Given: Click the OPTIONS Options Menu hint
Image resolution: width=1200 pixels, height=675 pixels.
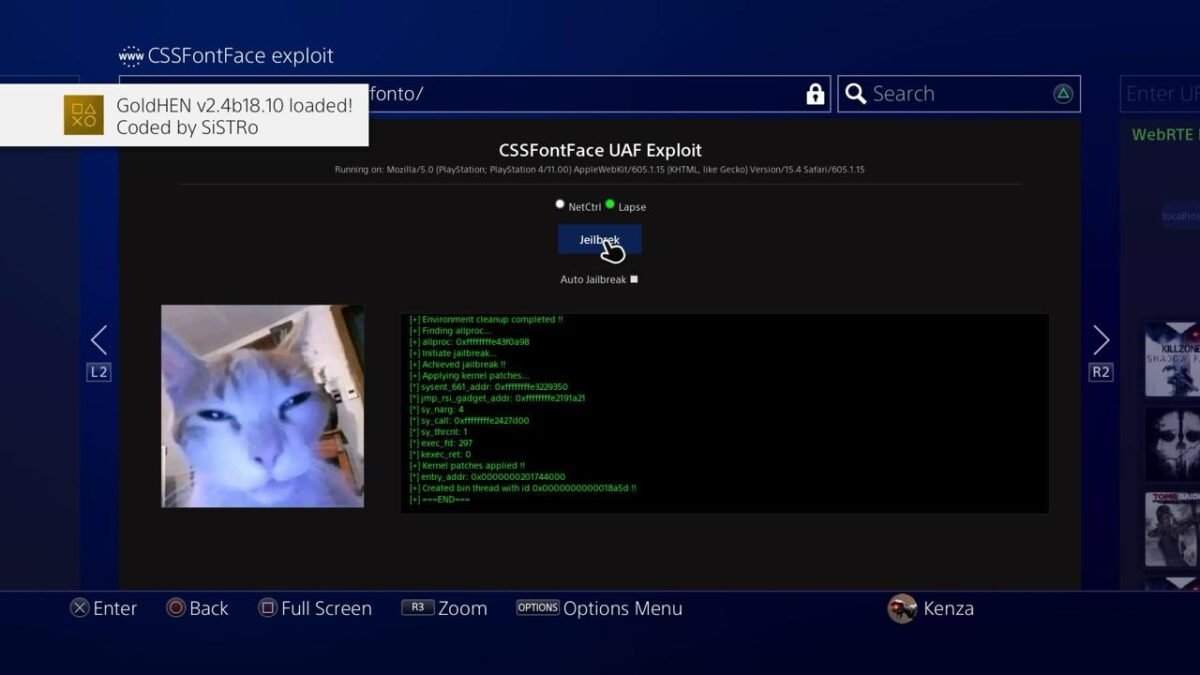Looking at the screenshot, I should pos(599,608).
